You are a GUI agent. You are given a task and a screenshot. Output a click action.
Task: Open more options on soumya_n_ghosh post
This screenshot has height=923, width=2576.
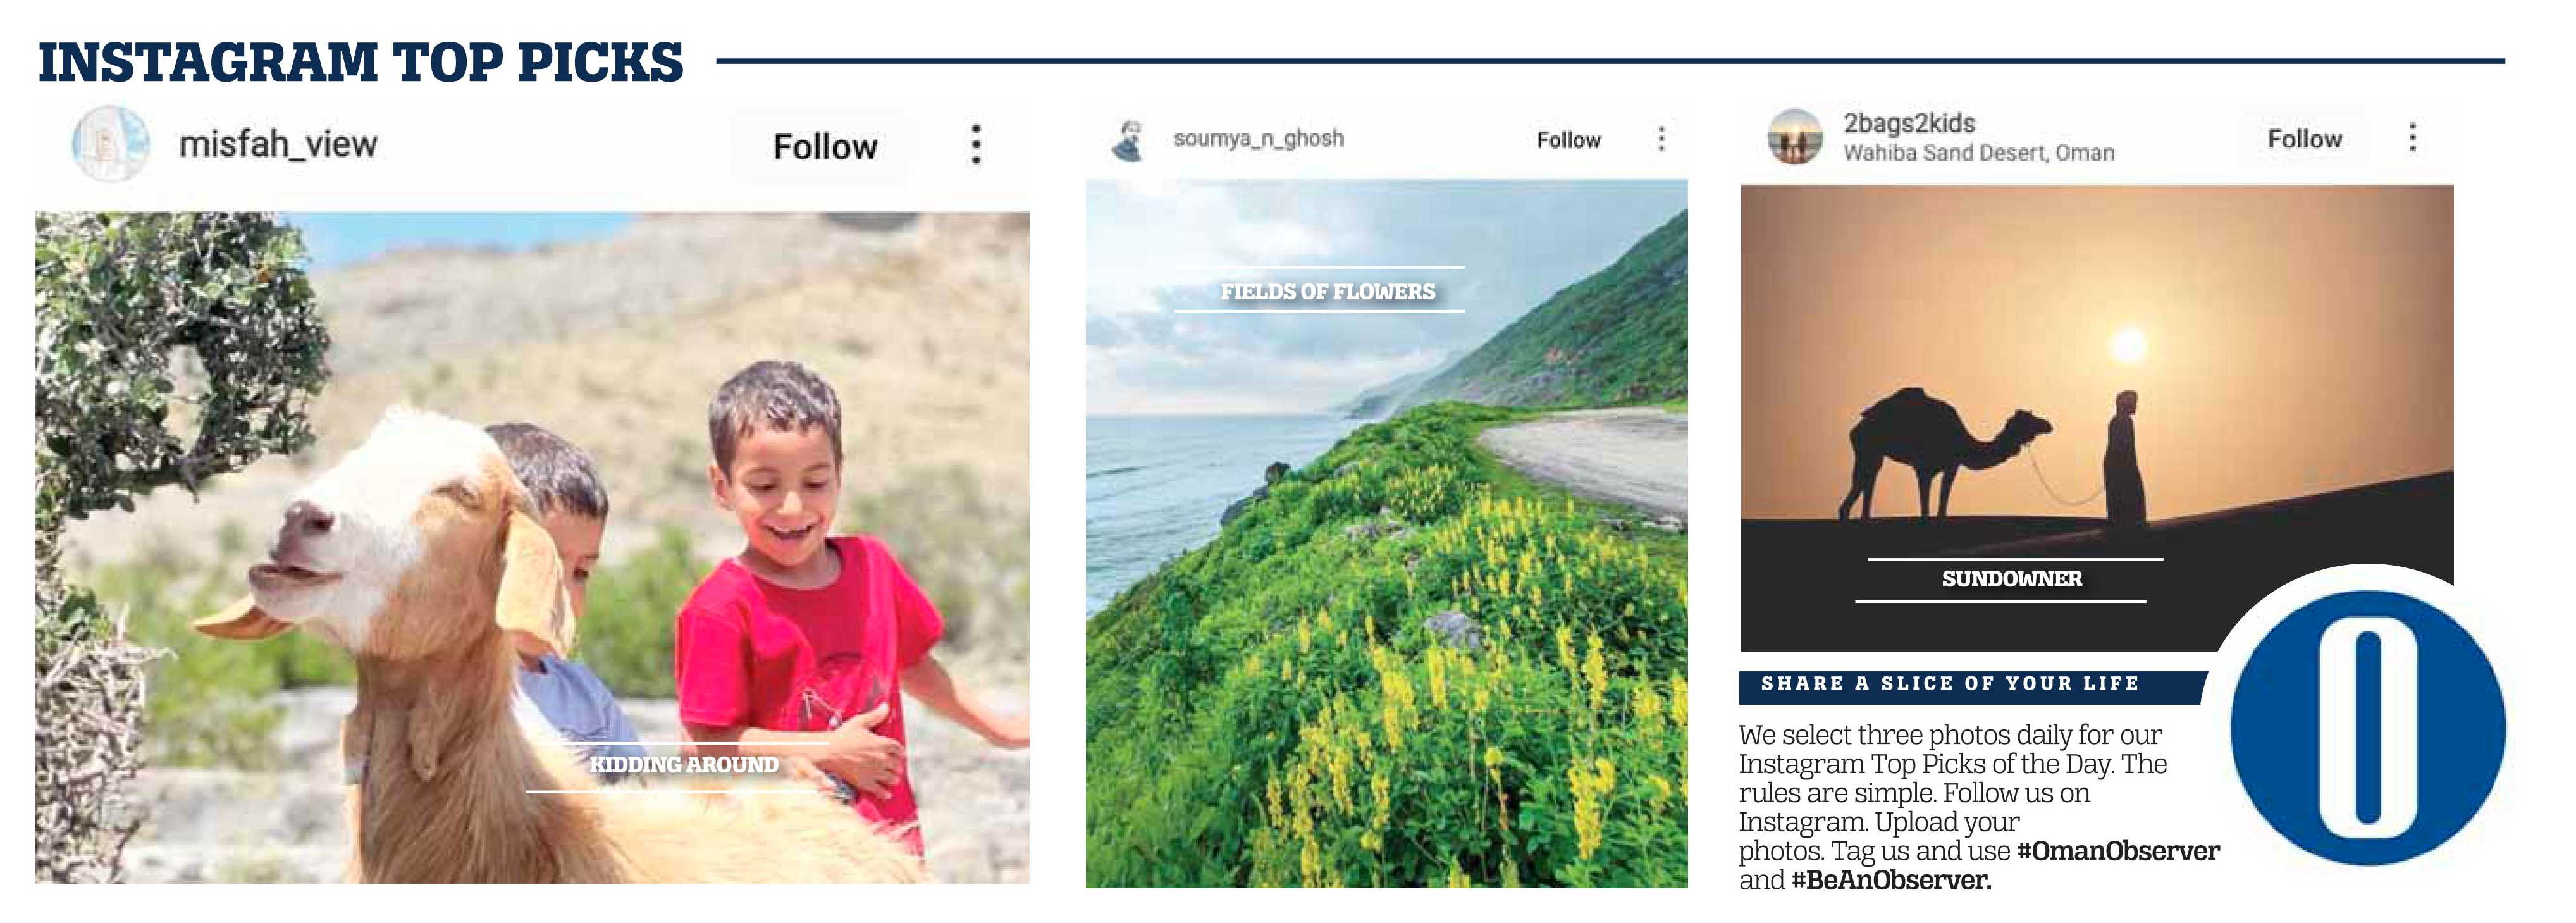(x=1661, y=138)
